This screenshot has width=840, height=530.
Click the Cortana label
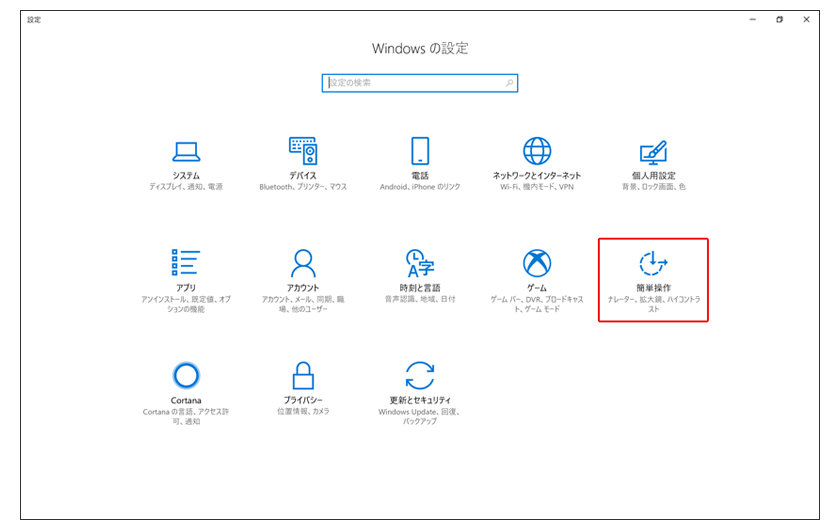(186, 400)
